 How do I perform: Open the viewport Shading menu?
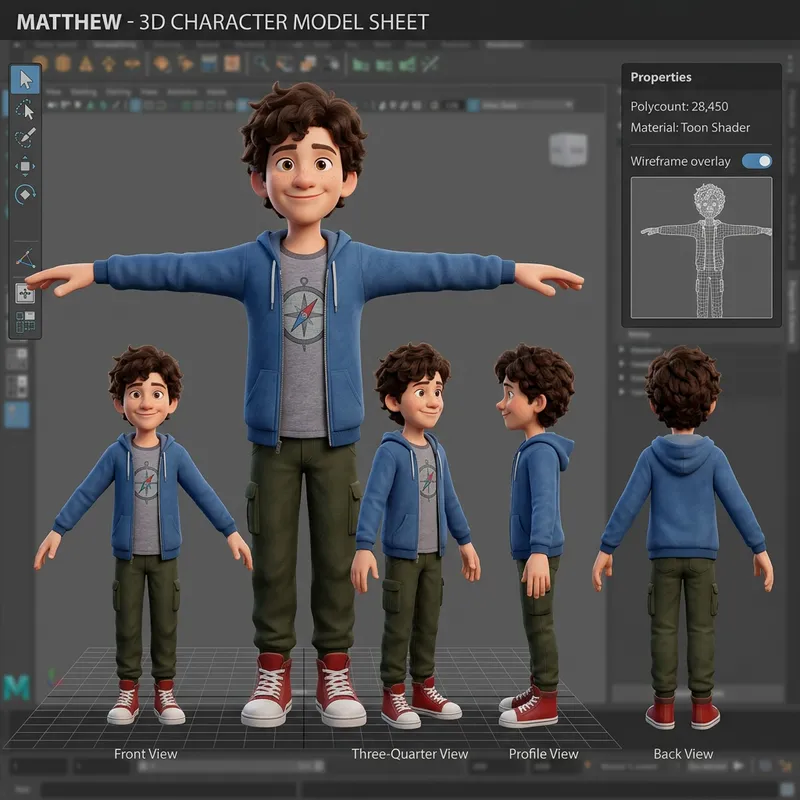coord(84,93)
